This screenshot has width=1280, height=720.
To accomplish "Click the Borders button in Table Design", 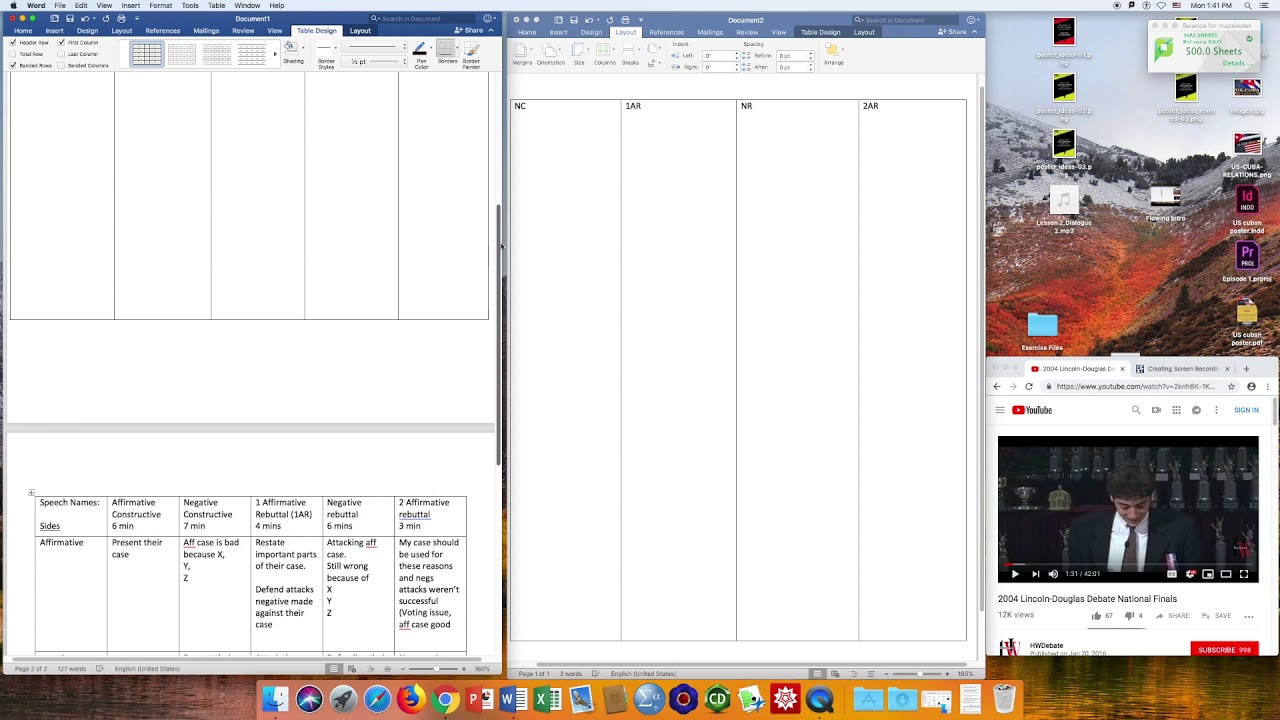I will pyautogui.click(x=447, y=54).
